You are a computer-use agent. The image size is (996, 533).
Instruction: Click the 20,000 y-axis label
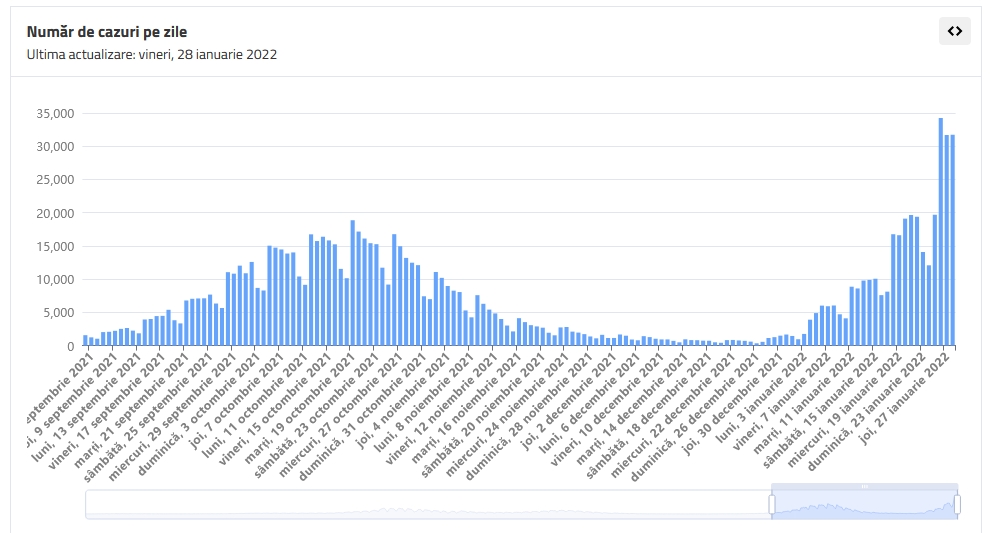[55, 213]
